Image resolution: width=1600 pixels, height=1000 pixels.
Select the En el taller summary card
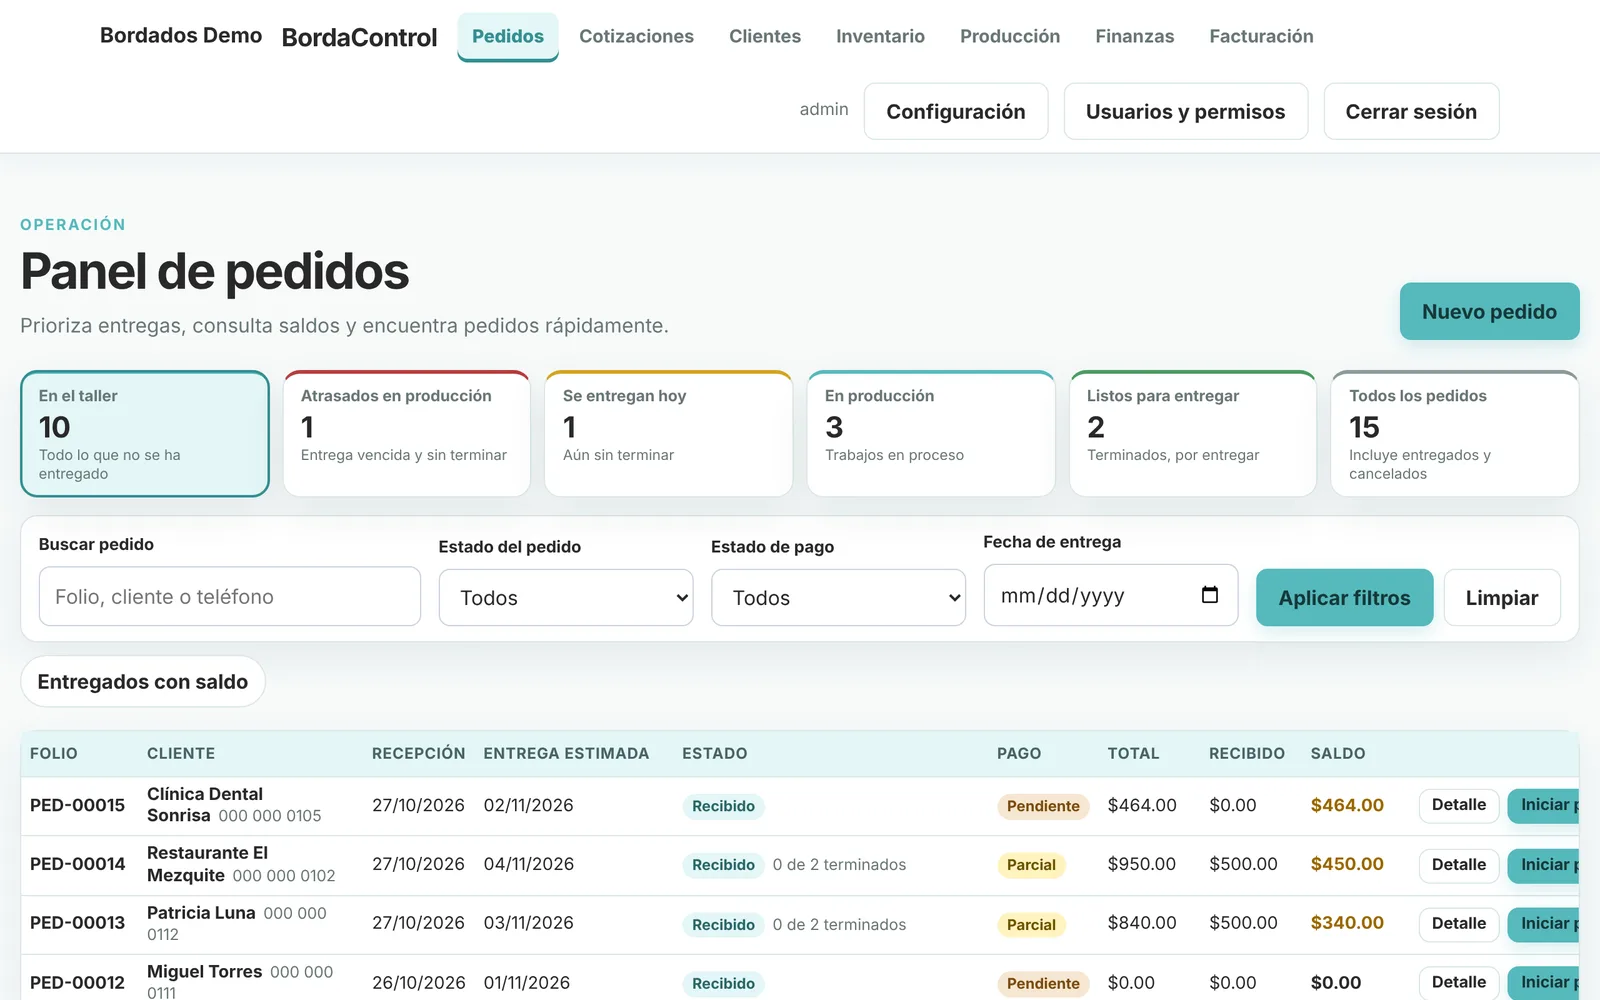145,434
